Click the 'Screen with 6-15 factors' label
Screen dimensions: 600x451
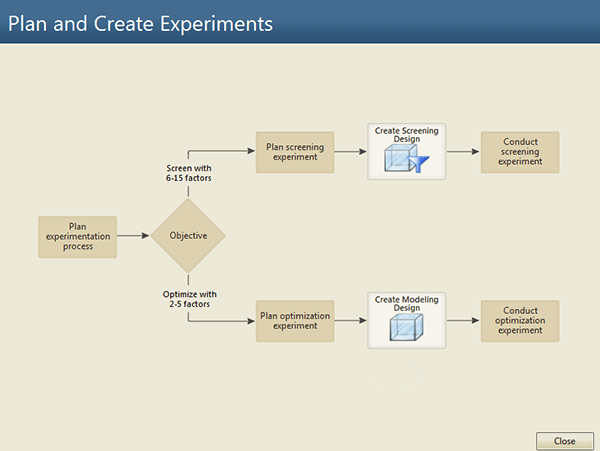tap(189, 172)
